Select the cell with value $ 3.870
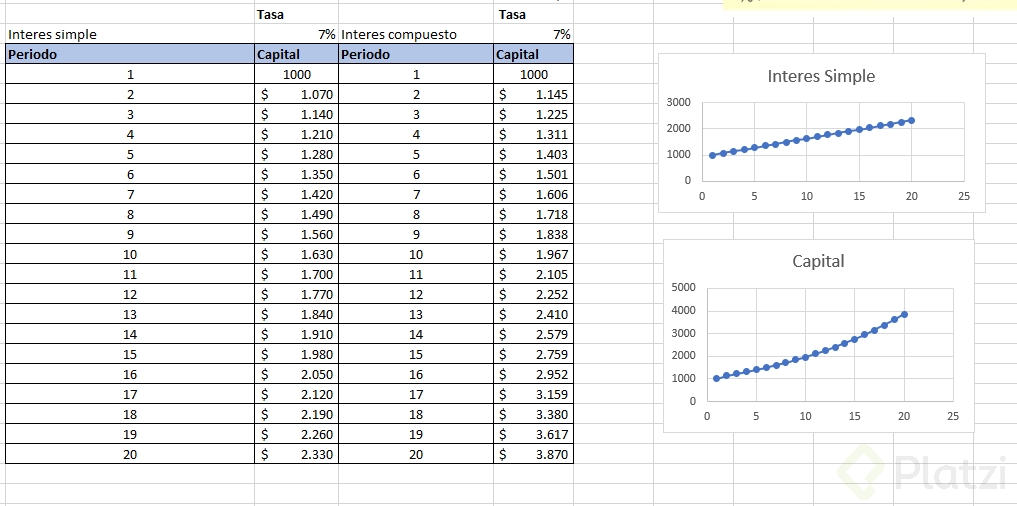1017x506 pixels. pyautogui.click(x=534, y=454)
